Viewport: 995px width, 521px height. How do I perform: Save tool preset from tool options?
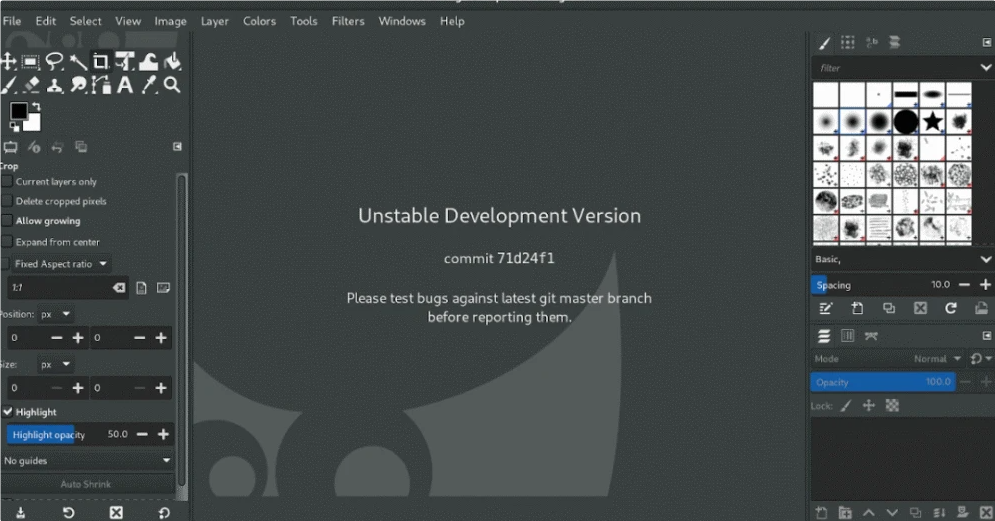20,513
